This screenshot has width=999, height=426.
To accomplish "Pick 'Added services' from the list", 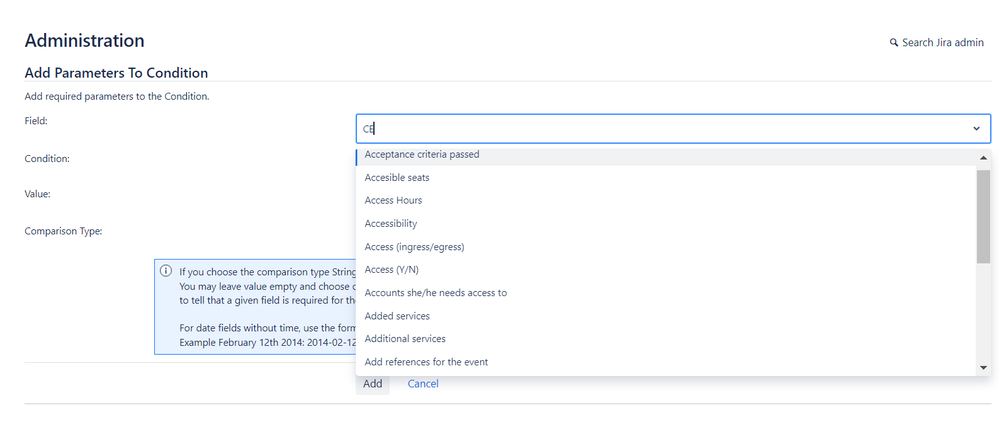I will coord(665,316).
